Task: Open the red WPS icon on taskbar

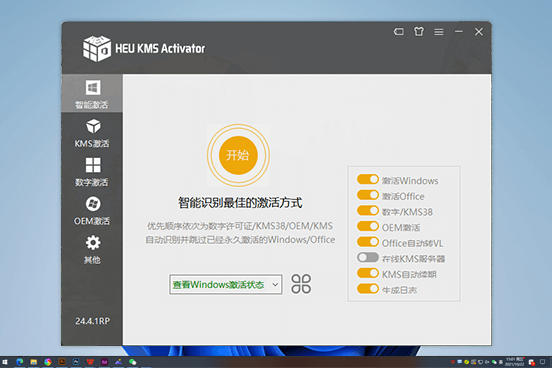Action: tap(90, 362)
